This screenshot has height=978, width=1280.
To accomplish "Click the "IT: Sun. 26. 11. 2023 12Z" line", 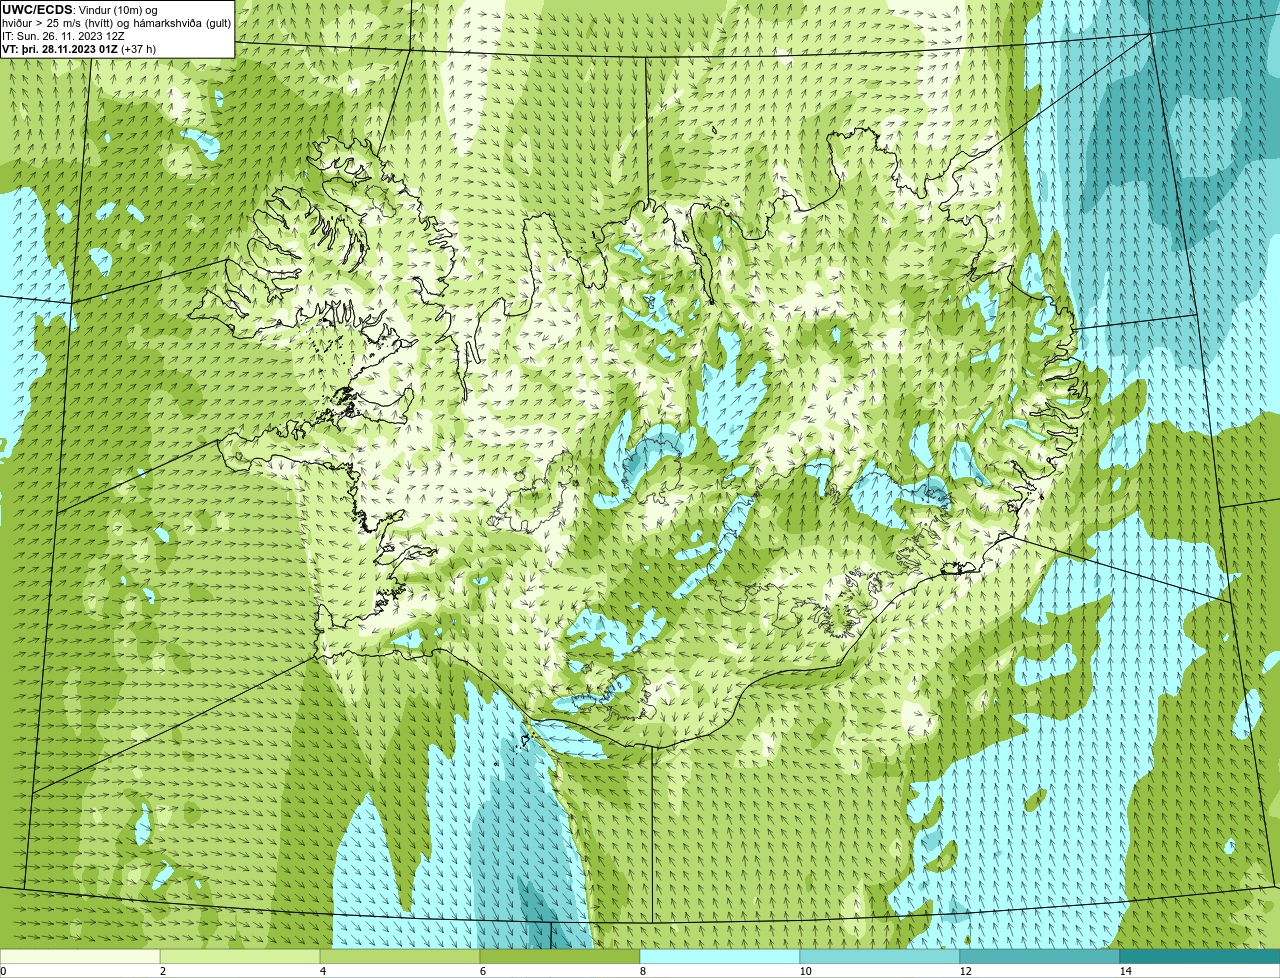I will click(63, 35).
